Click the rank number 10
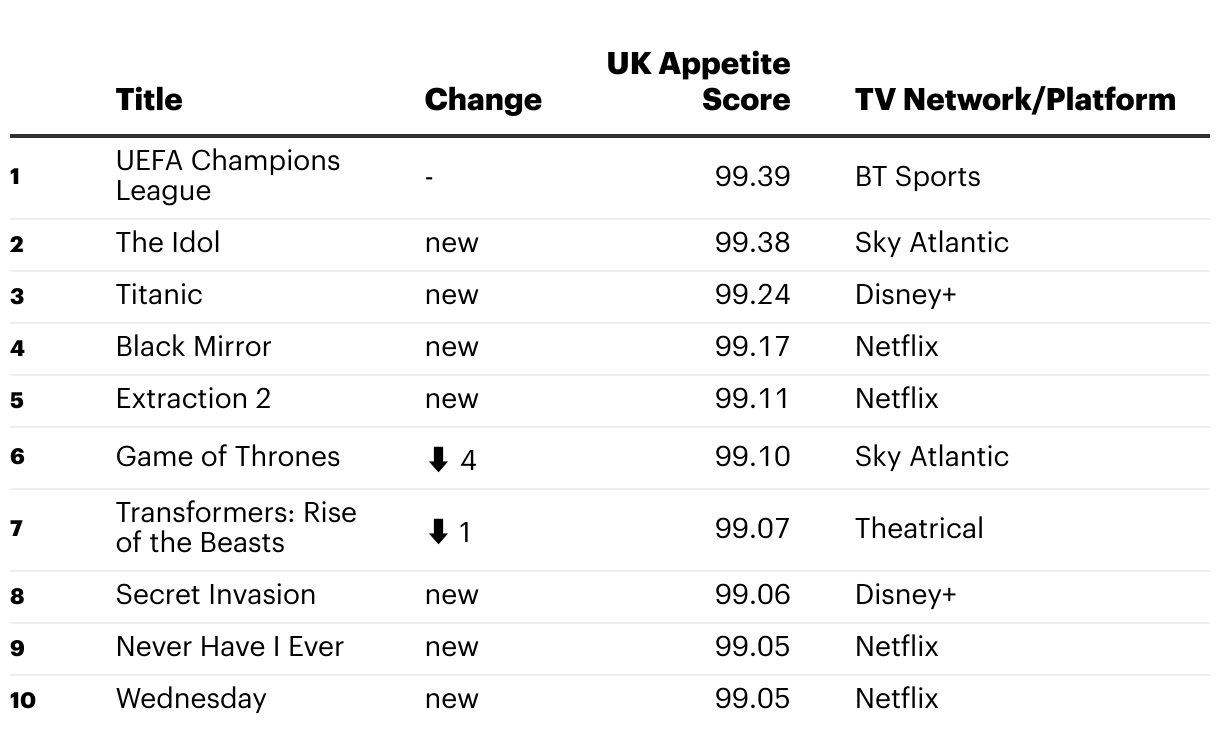 [22, 699]
